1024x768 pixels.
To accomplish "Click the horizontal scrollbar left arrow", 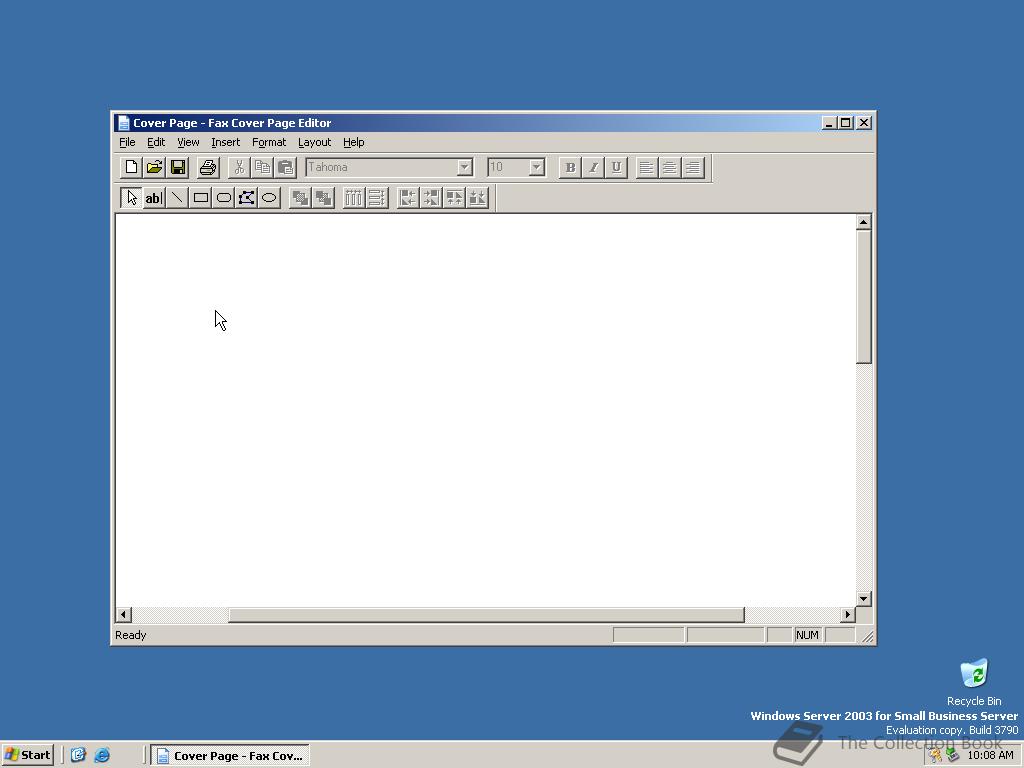I will [123, 615].
